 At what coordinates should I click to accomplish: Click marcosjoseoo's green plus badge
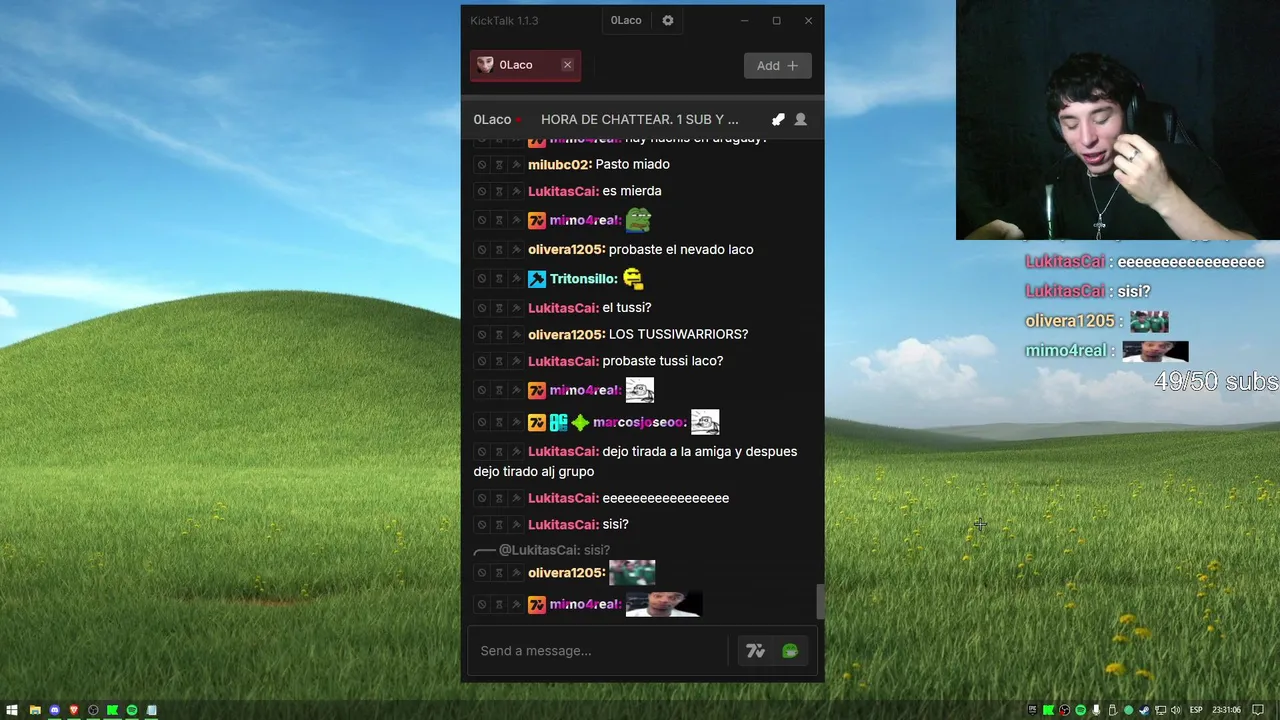tap(580, 423)
